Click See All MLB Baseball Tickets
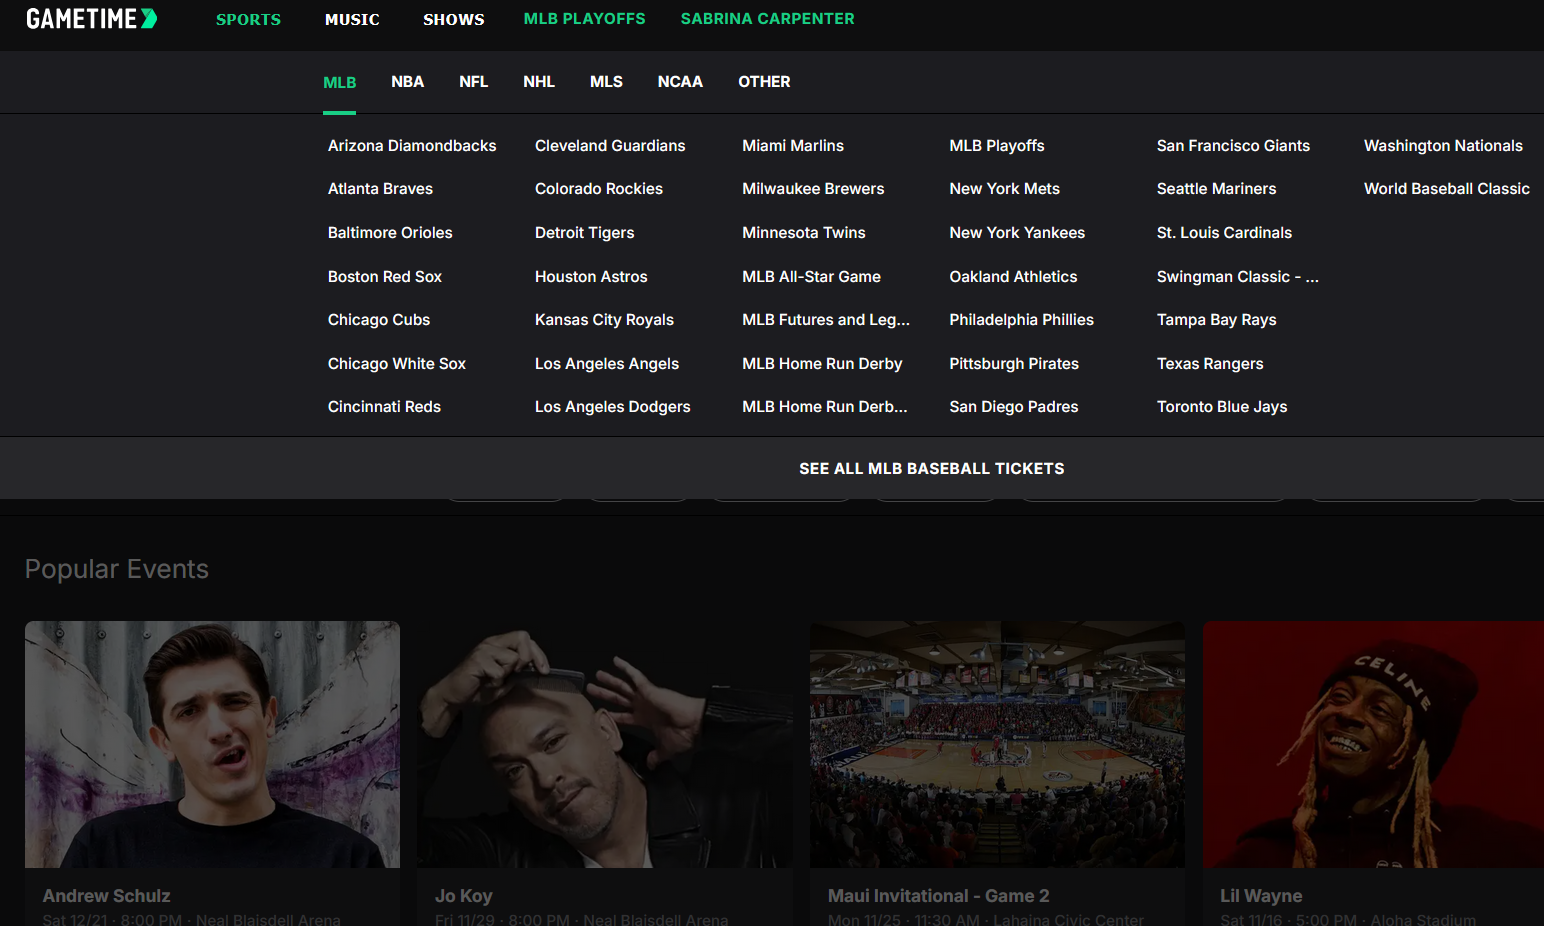The width and height of the screenshot is (1544, 926). [931, 469]
